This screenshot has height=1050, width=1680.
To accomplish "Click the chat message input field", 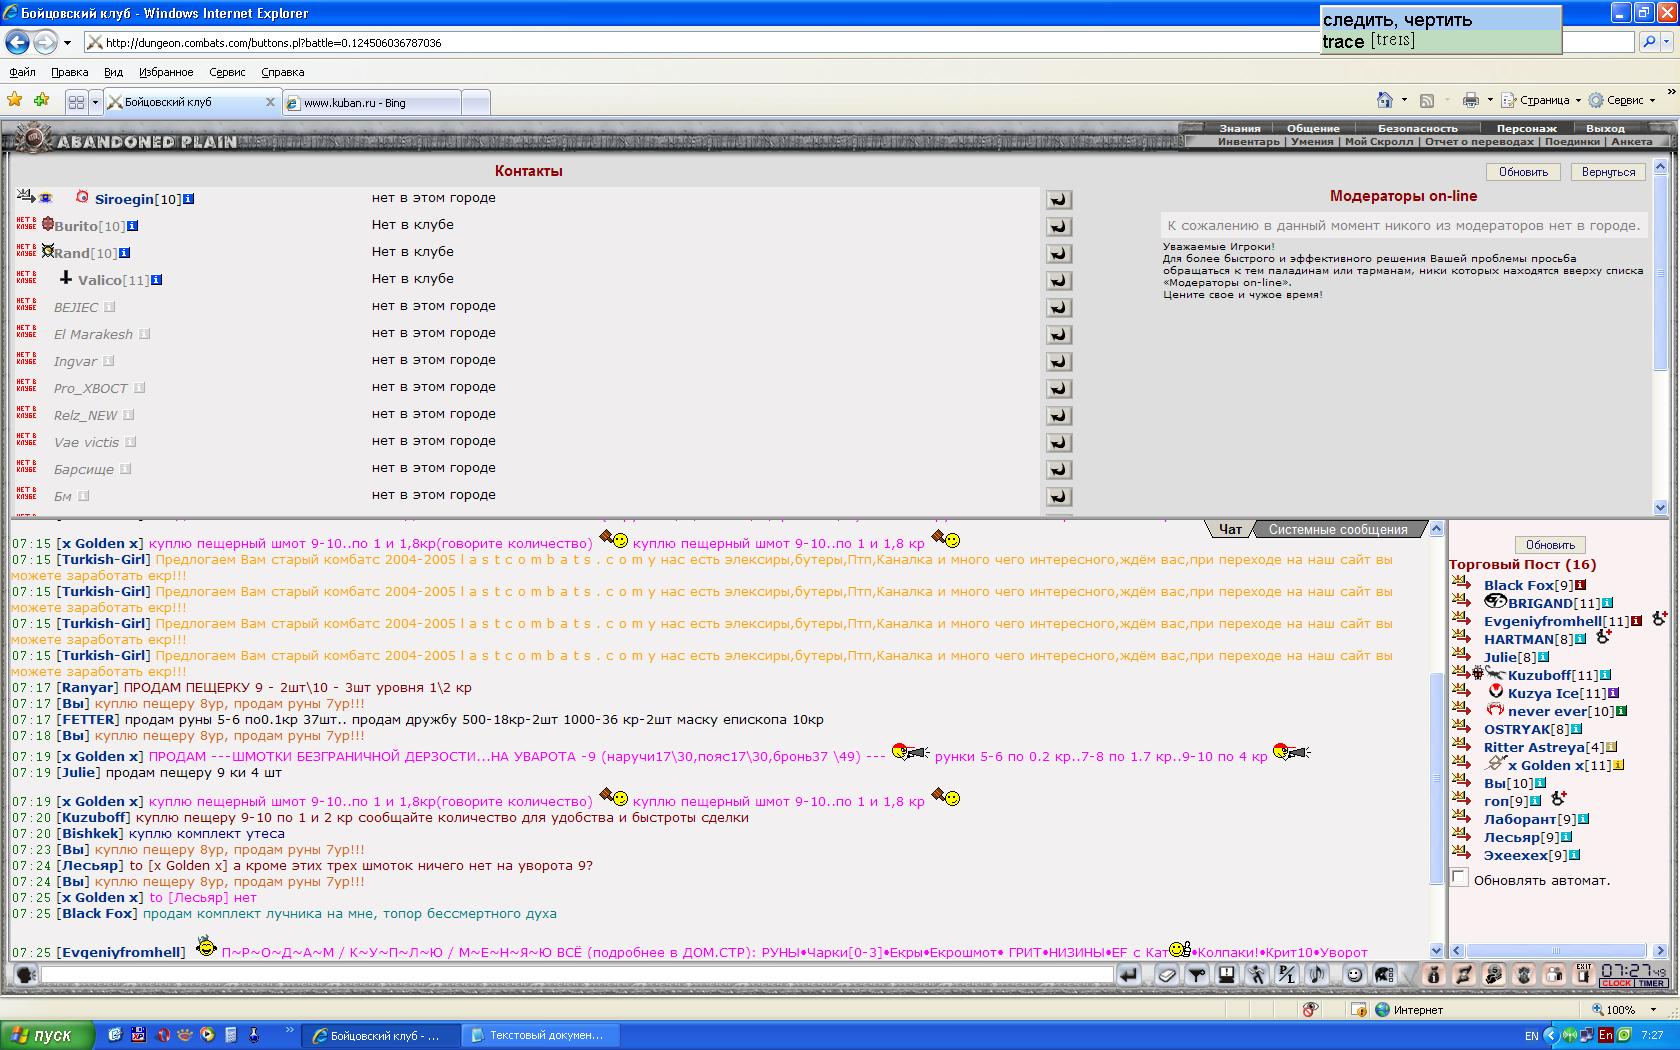I will click(577, 974).
